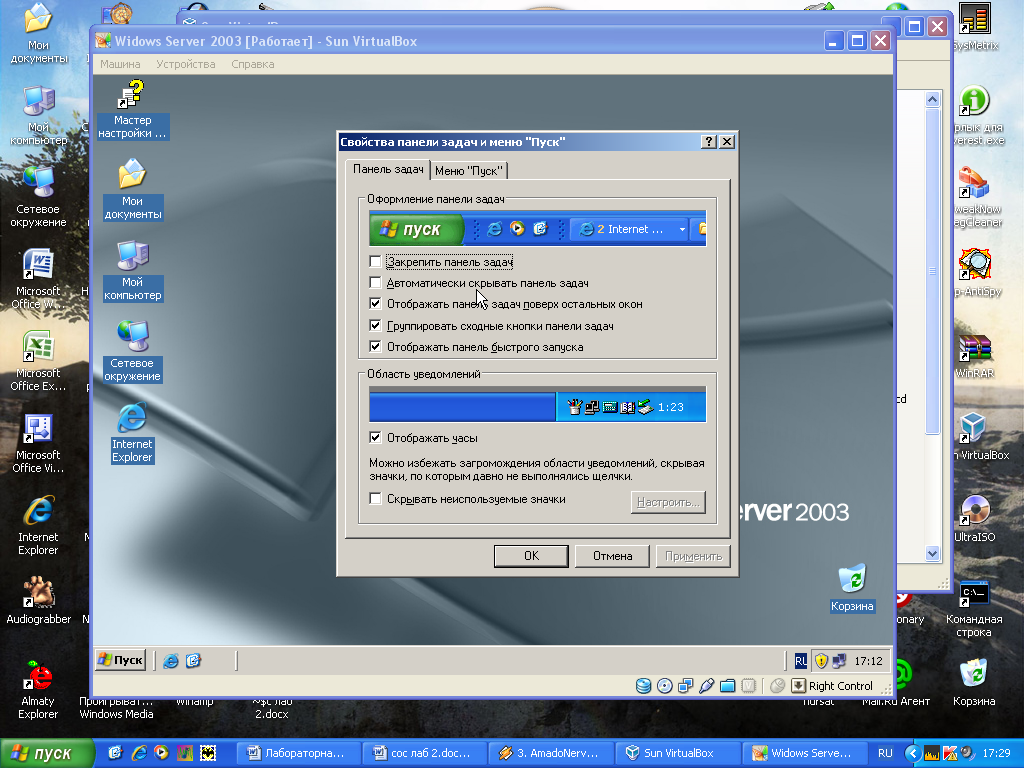Click host Kaspersky tray icon
The image size is (1024, 768).
(x=950, y=753)
